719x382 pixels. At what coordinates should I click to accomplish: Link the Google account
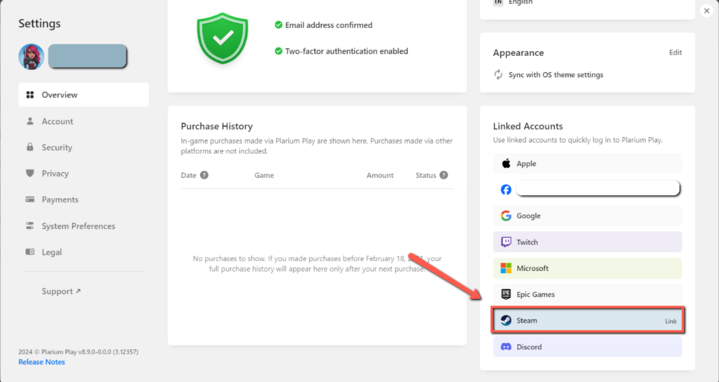point(587,216)
